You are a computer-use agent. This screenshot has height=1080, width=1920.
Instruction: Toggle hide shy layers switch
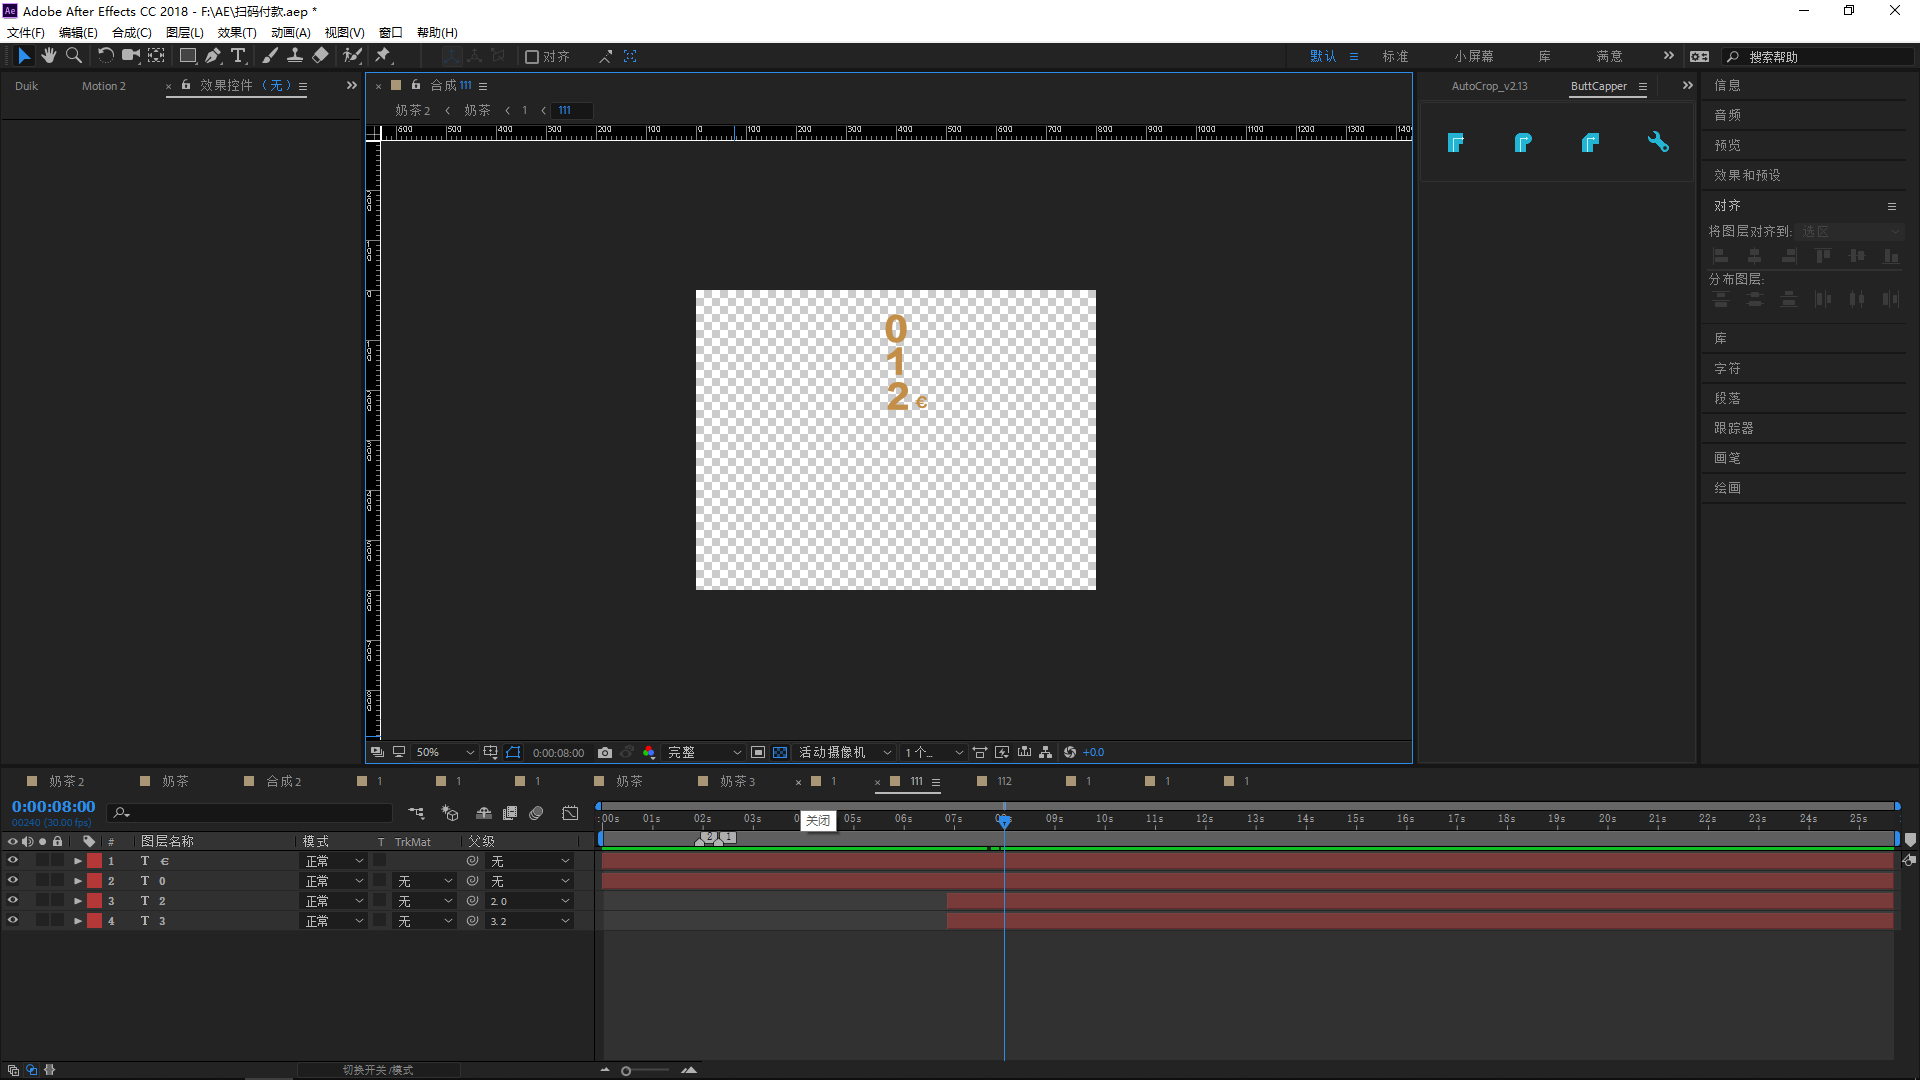(x=484, y=813)
